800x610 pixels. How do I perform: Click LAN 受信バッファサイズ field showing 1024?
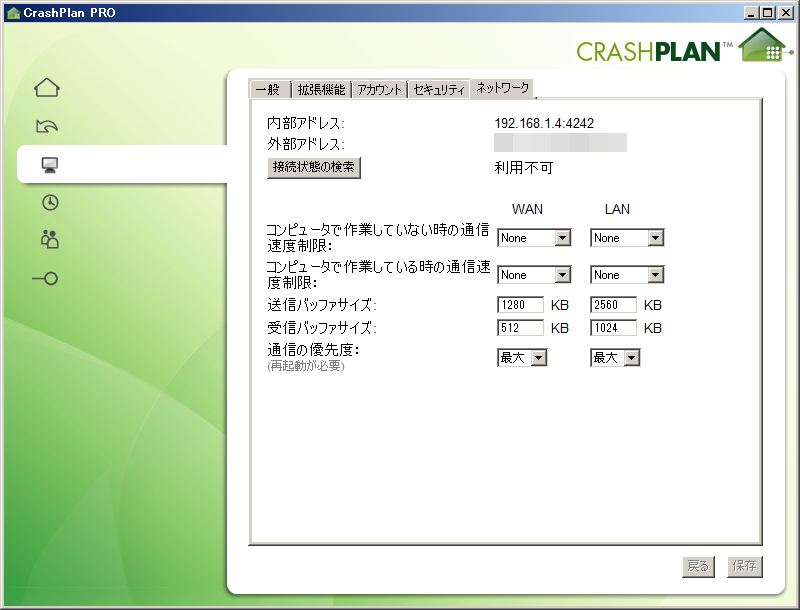[x=613, y=328]
